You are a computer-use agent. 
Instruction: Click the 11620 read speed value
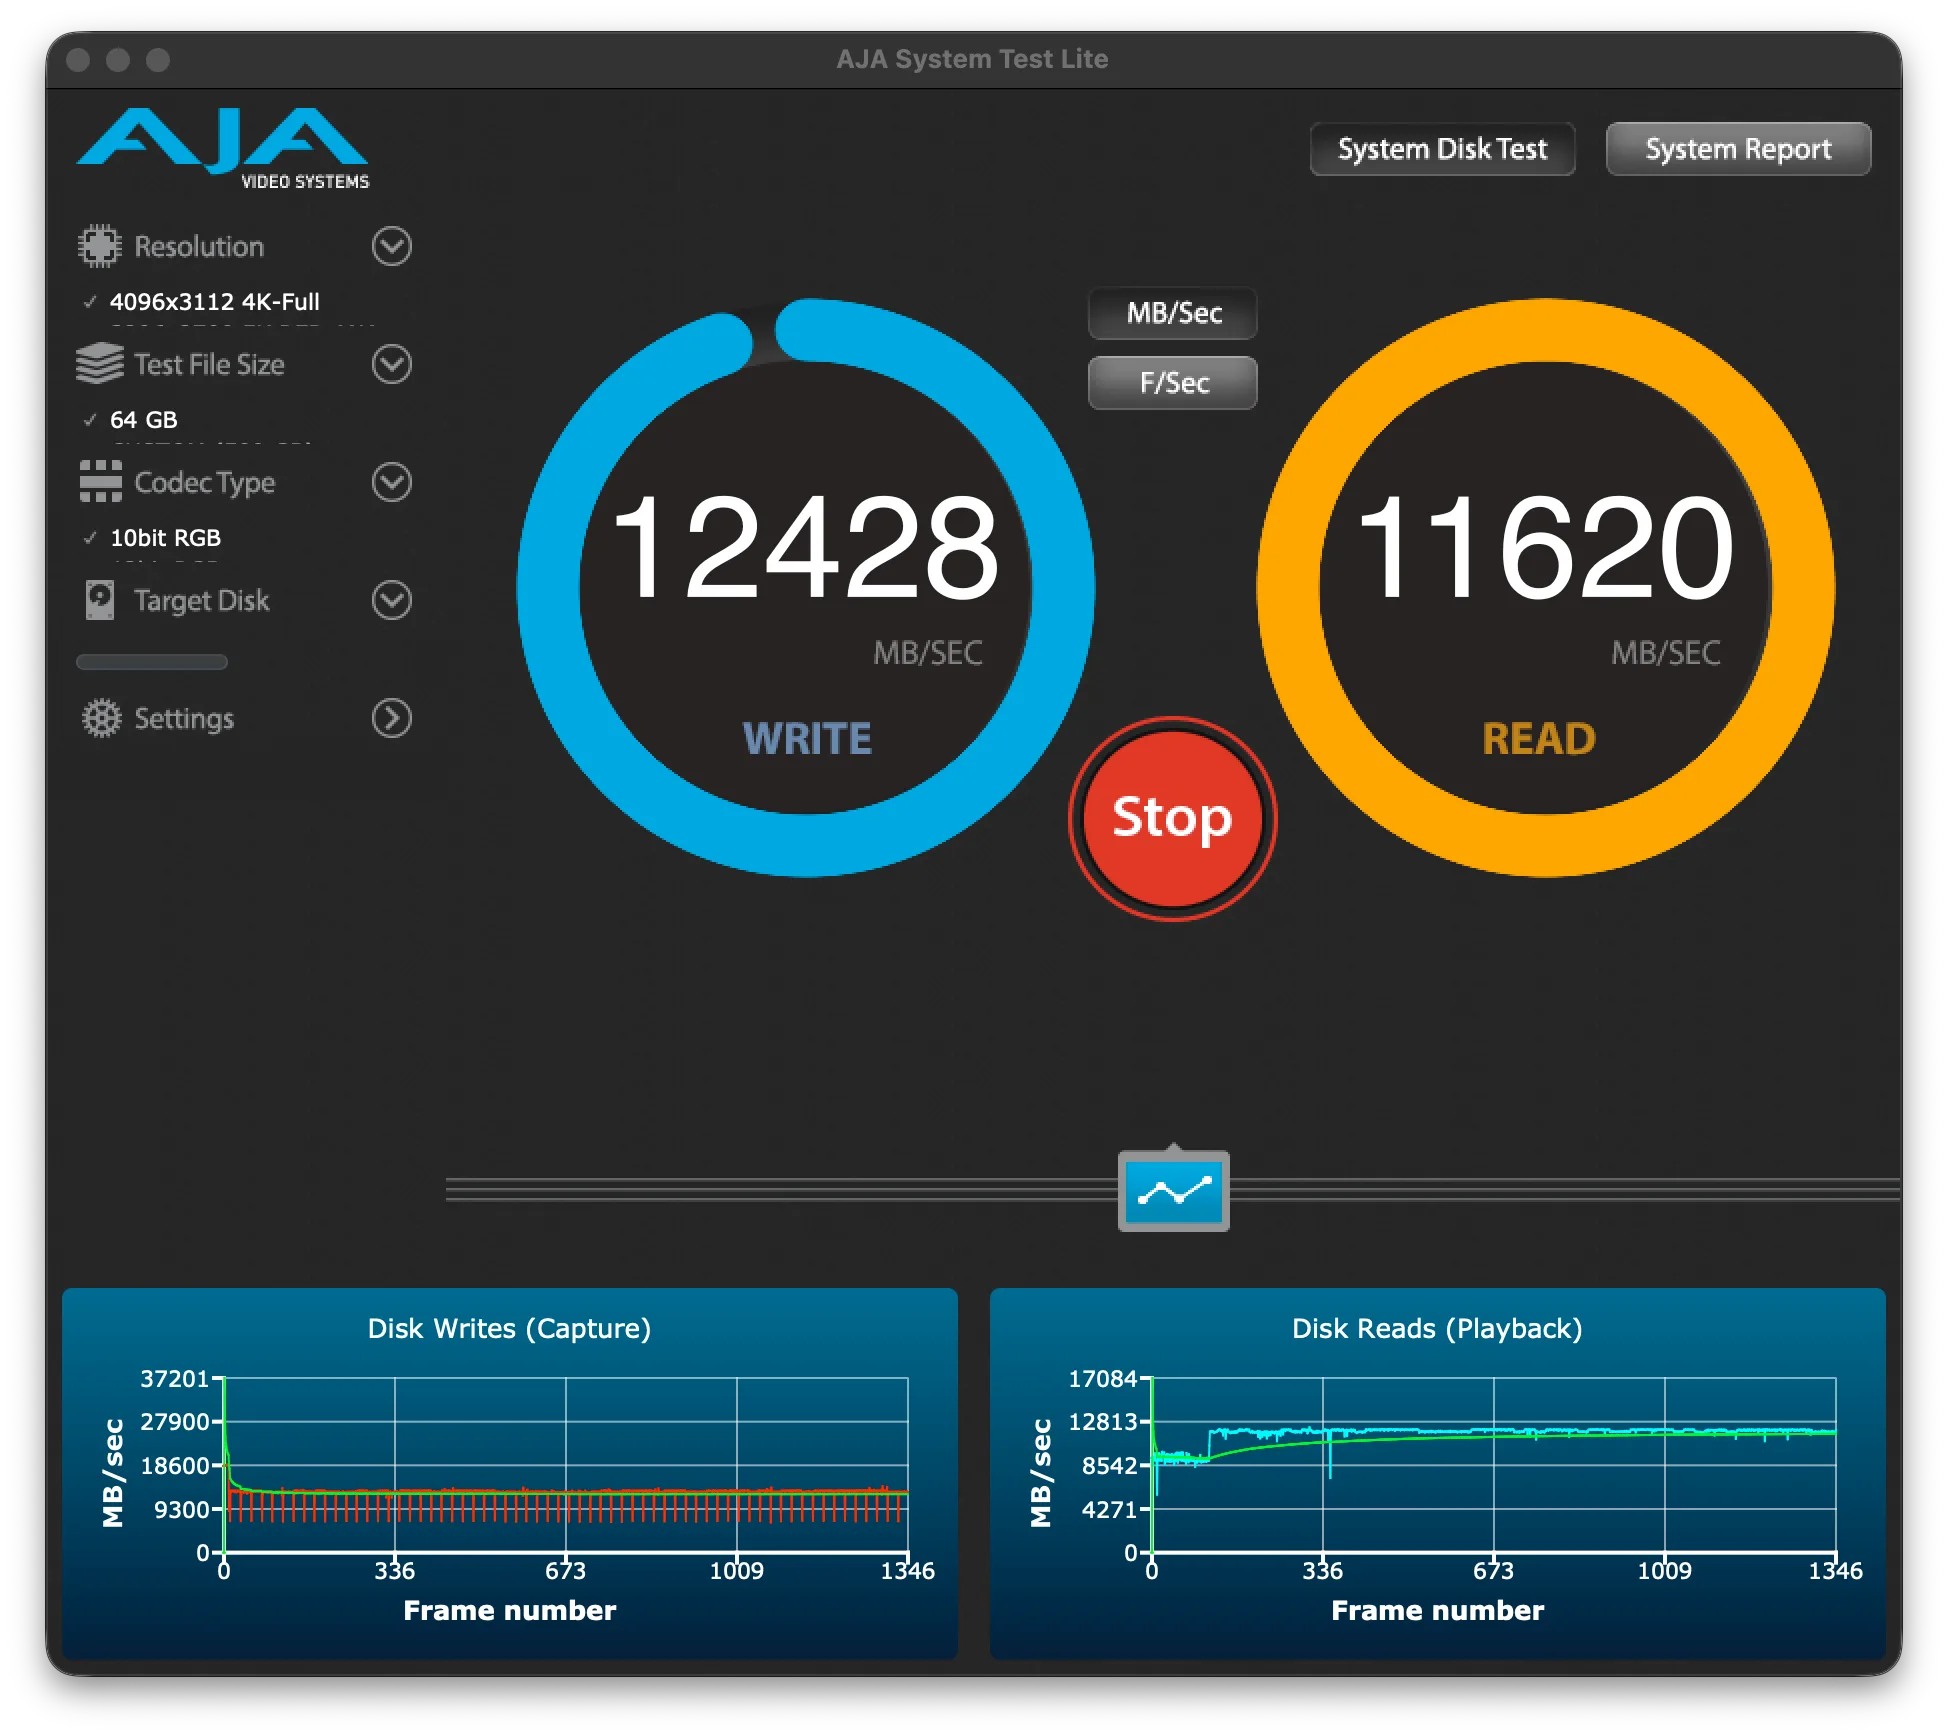pyautogui.click(x=1545, y=548)
